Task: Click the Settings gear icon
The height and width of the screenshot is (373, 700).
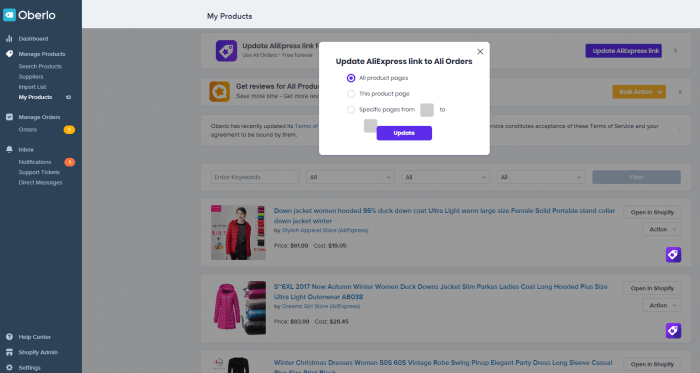Action: tap(9, 367)
